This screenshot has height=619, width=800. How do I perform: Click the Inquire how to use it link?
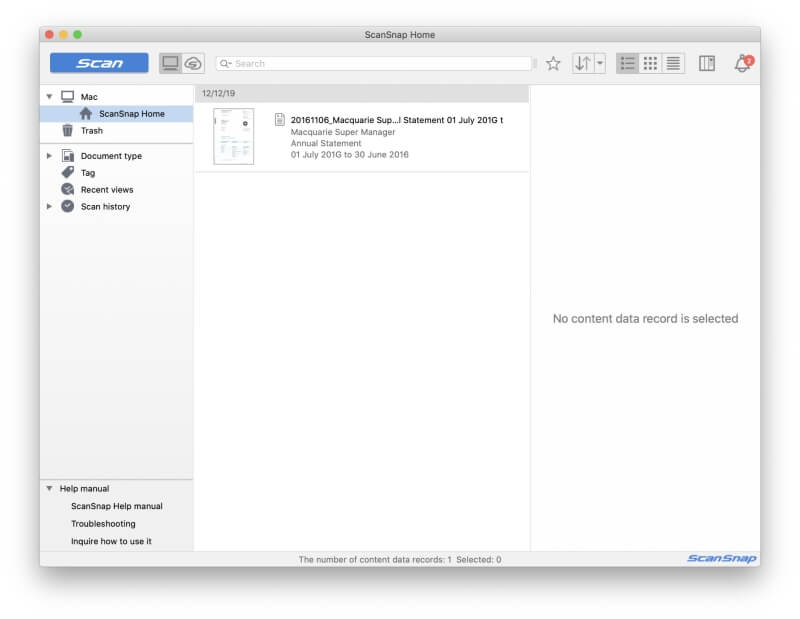(111, 541)
